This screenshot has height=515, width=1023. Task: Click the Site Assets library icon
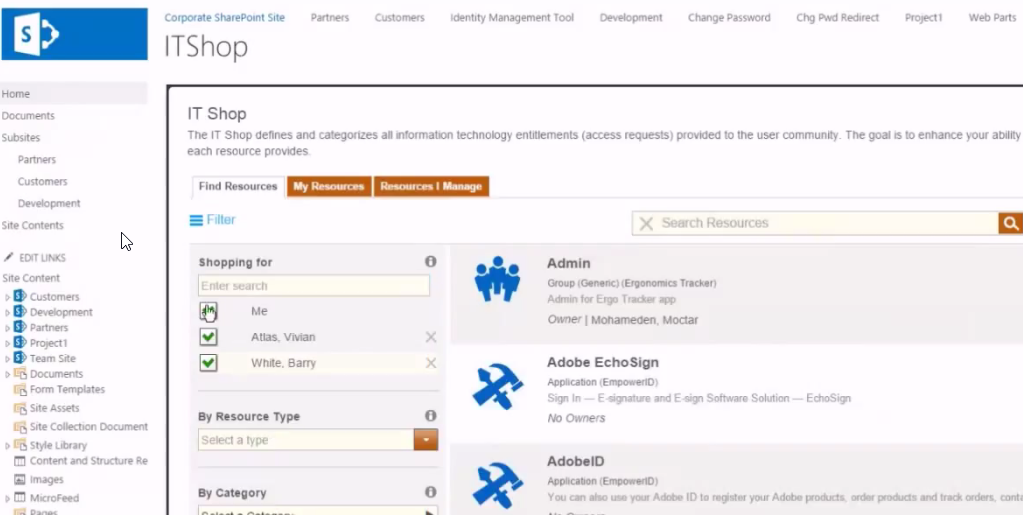click(x=20, y=408)
